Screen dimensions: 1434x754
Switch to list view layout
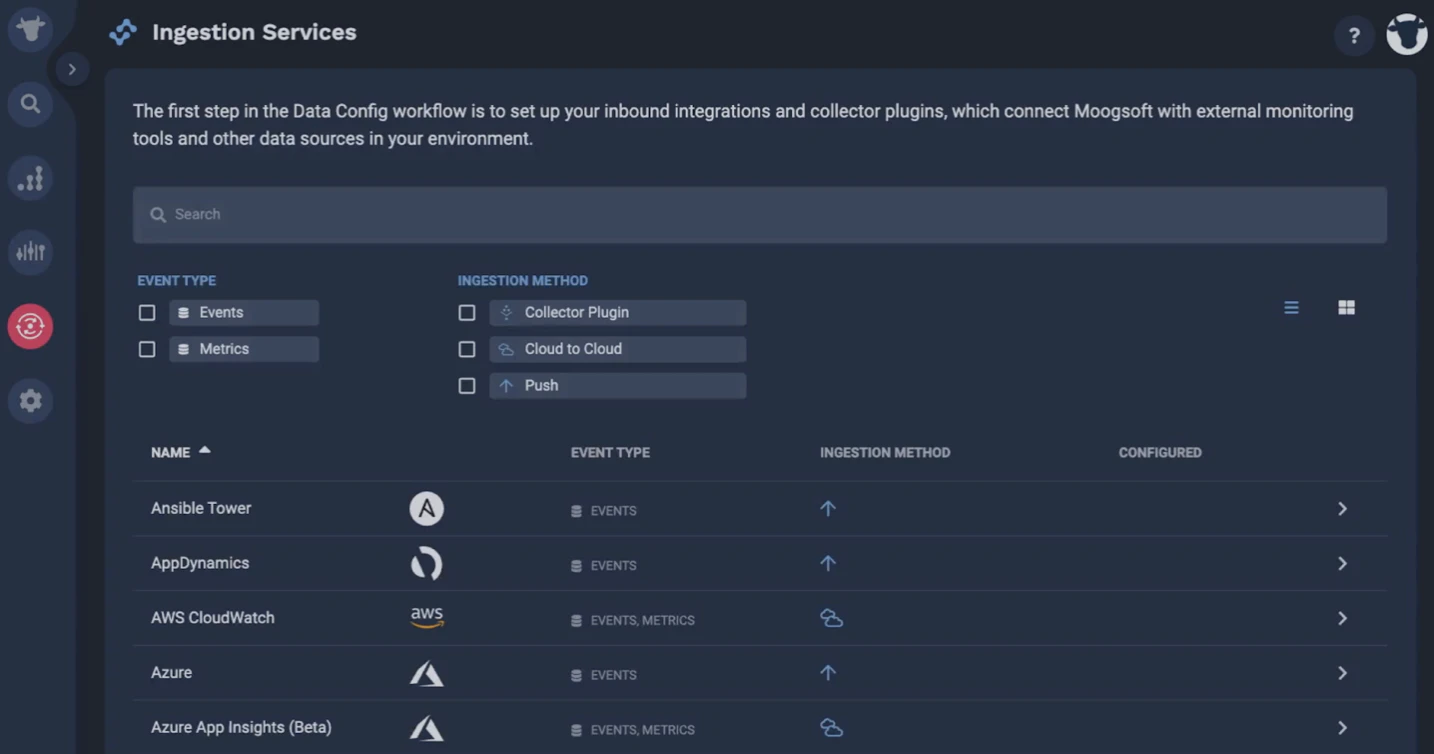coord(1291,307)
